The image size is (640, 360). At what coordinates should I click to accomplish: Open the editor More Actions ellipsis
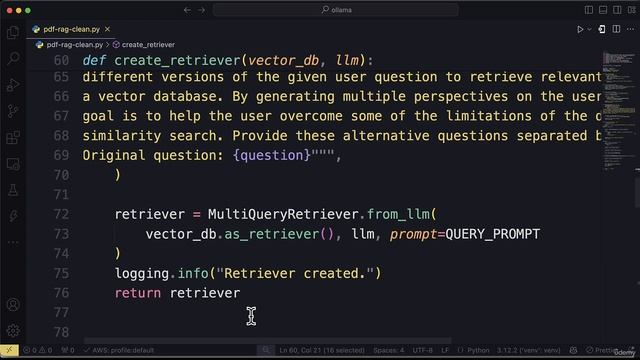[631, 29]
